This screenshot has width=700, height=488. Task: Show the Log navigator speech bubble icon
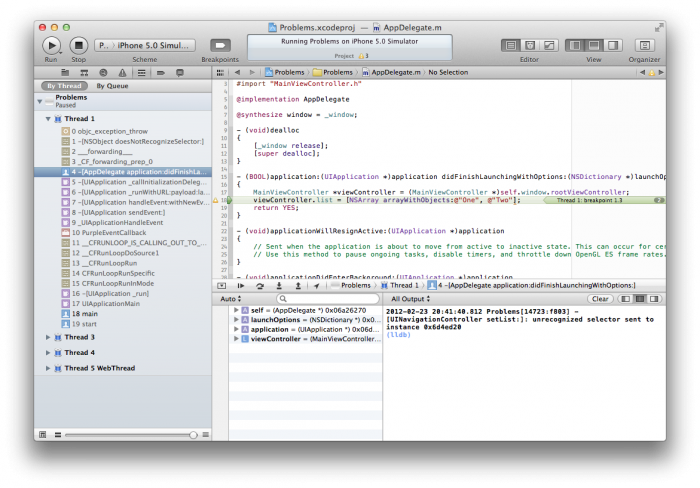coord(180,72)
